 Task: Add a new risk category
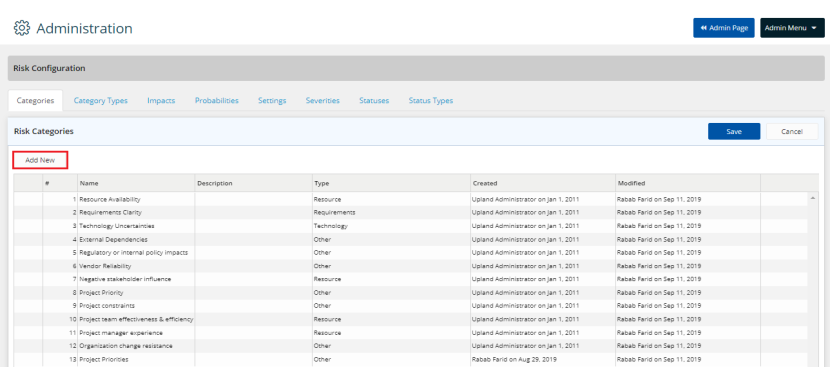40,160
